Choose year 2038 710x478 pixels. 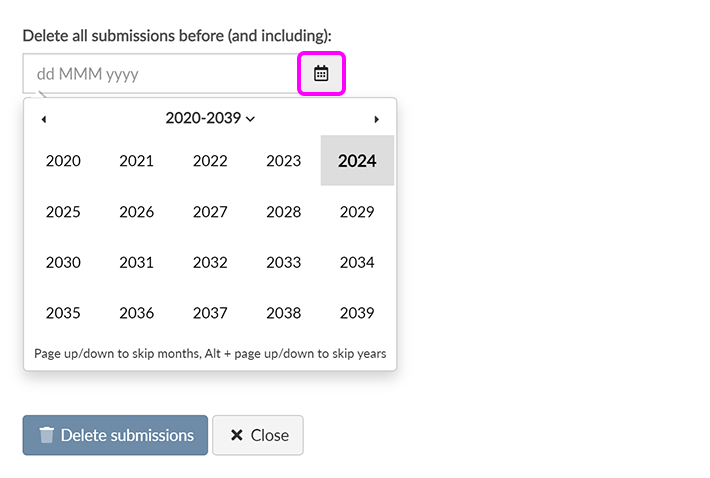click(x=284, y=313)
